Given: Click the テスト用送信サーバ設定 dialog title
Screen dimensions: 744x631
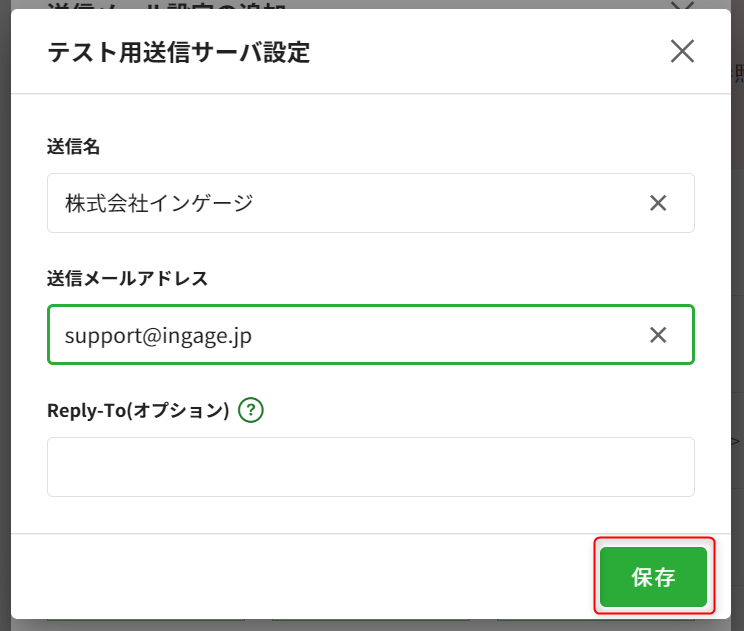Looking at the screenshot, I should point(178,53).
